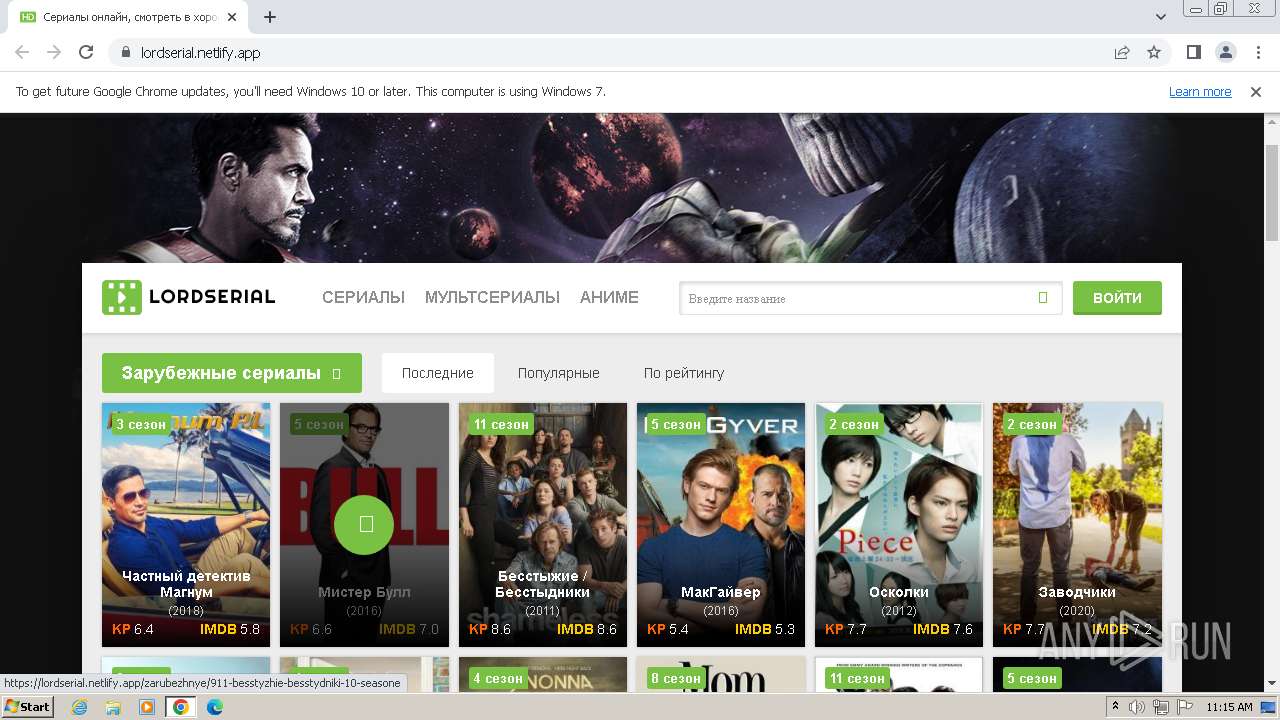Open the Chrome three-dot menu

click(x=1257, y=53)
